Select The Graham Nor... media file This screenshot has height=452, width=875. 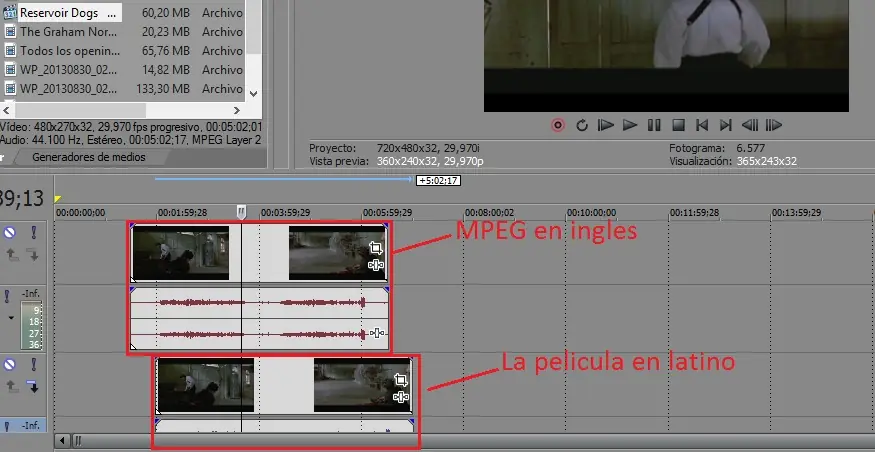point(69,32)
